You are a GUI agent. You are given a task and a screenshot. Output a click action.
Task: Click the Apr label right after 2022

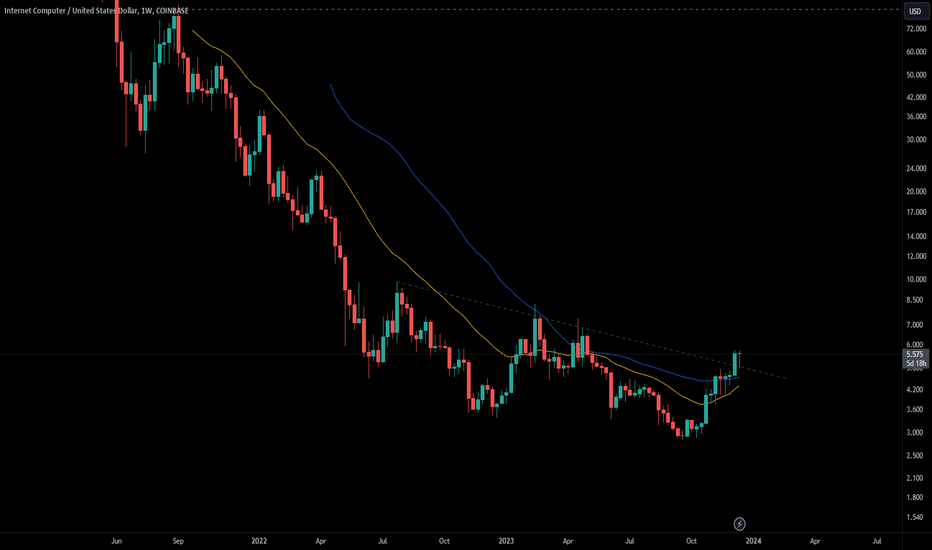321,541
